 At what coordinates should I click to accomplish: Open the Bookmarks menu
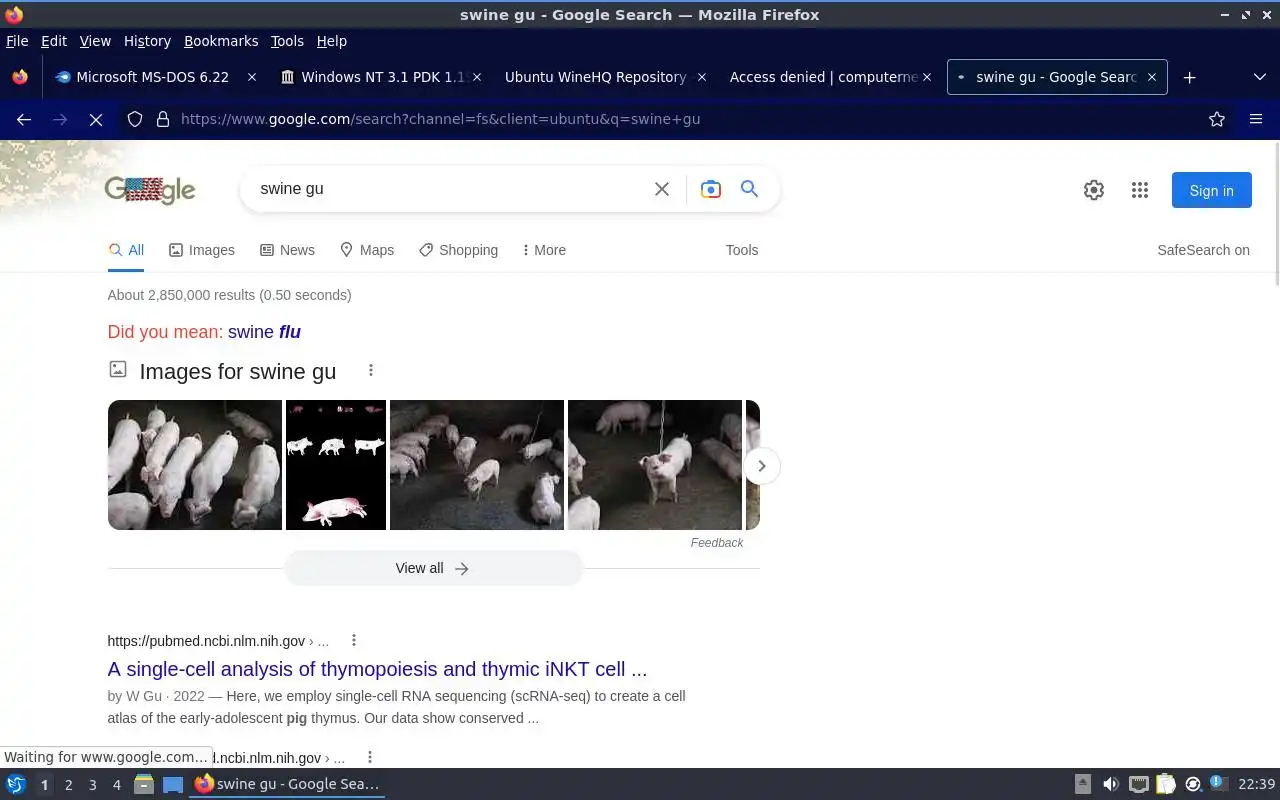(x=221, y=41)
